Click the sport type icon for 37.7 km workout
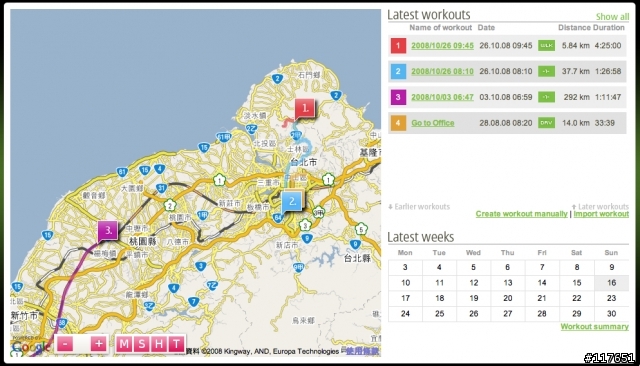This screenshot has width=640, height=366. point(546,71)
